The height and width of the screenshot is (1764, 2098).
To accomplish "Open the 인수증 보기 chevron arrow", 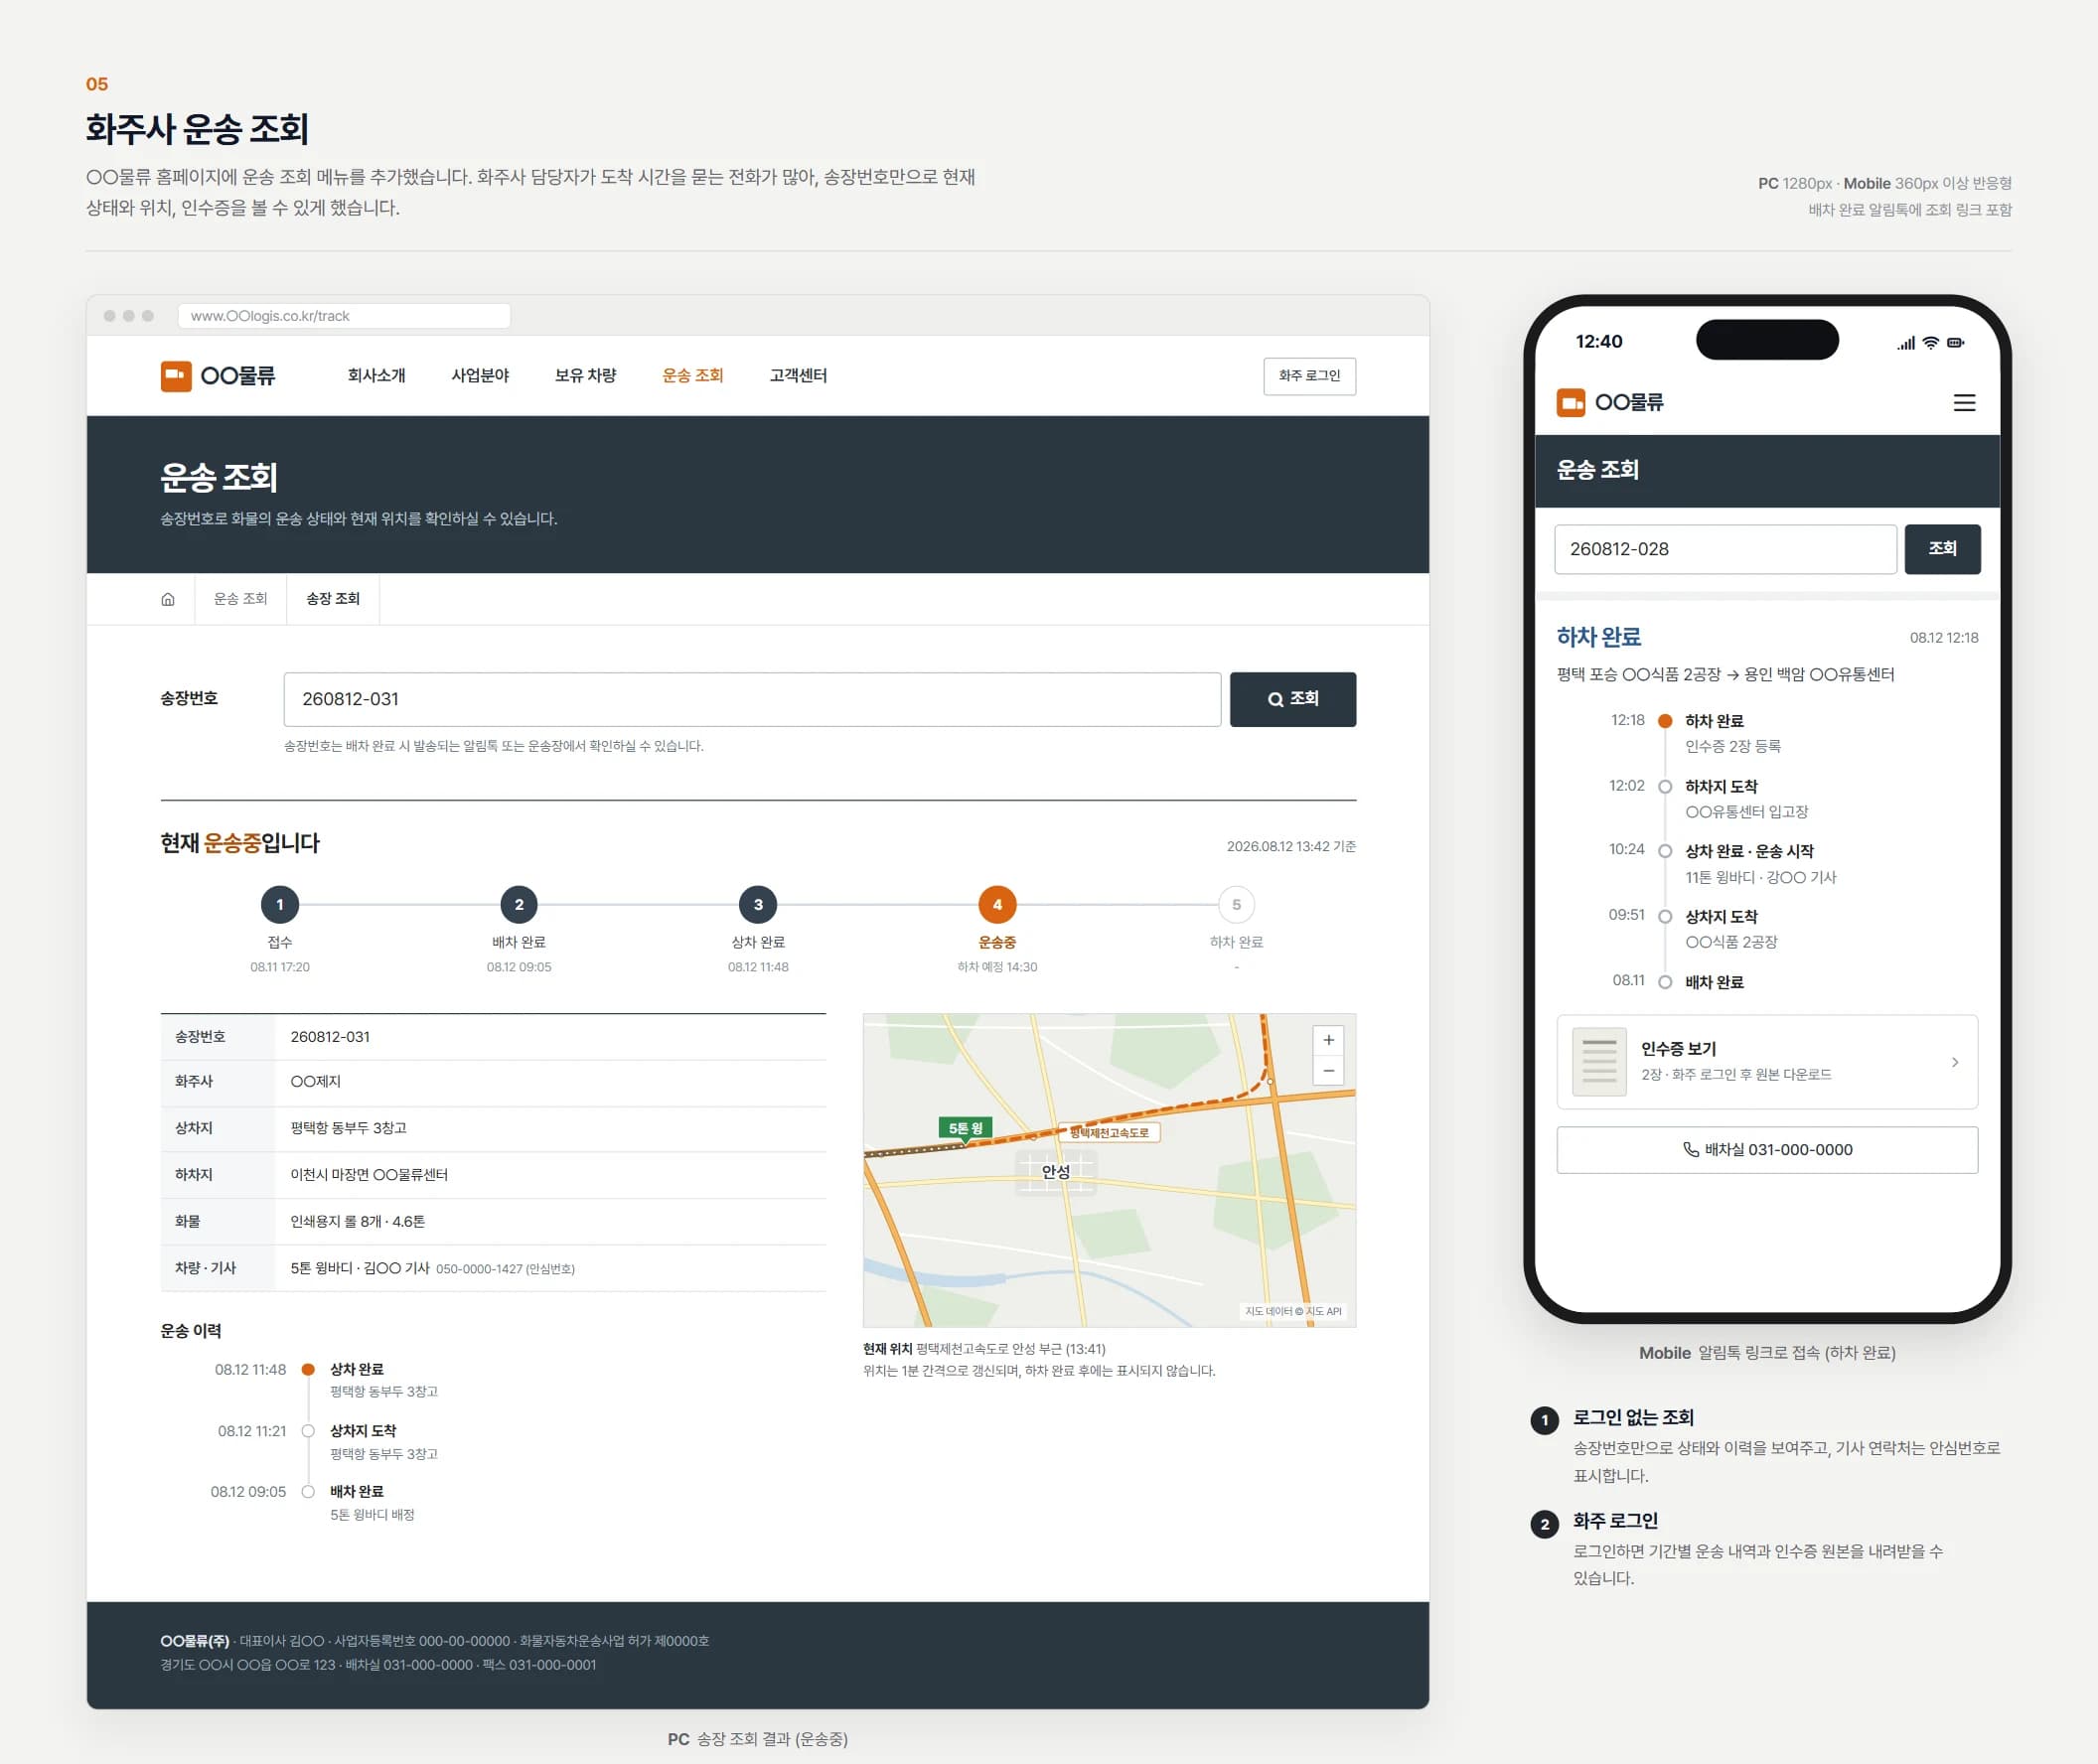I will (x=1955, y=1062).
